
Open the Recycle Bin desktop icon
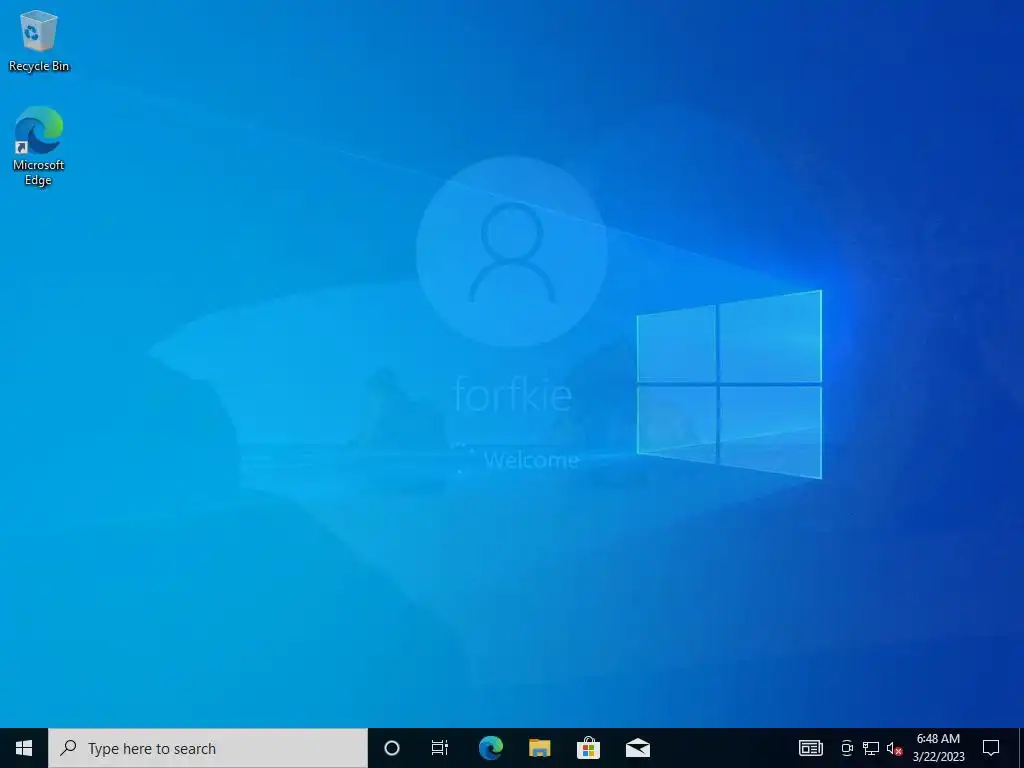click(x=39, y=40)
